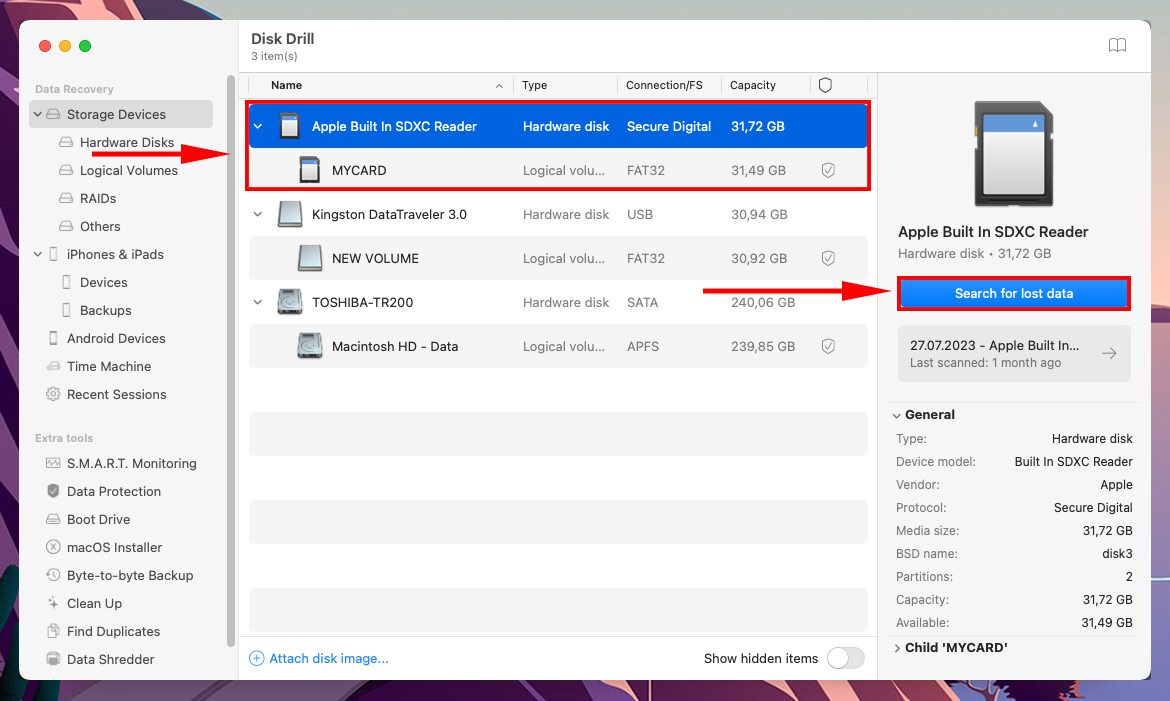Click the Recent Sessions gear icon
Screen dimensions: 1170x701
[x=53, y=394]
